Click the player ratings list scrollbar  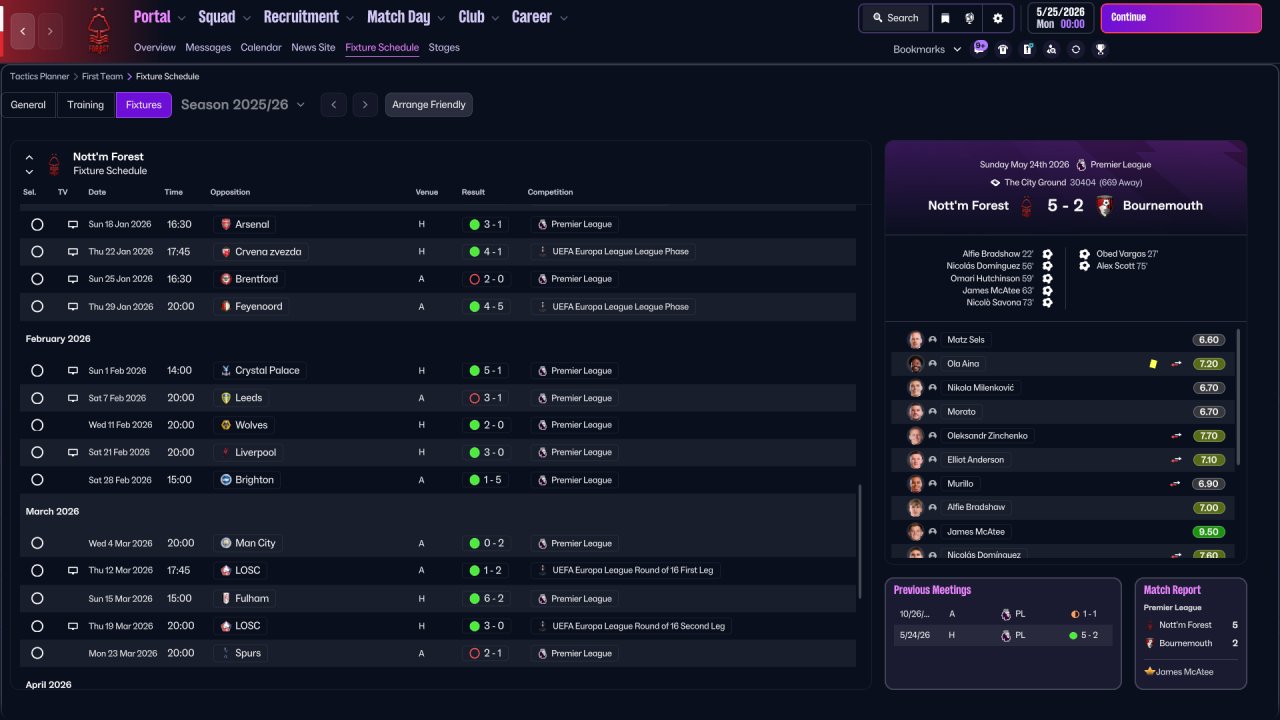[1239, 397]
